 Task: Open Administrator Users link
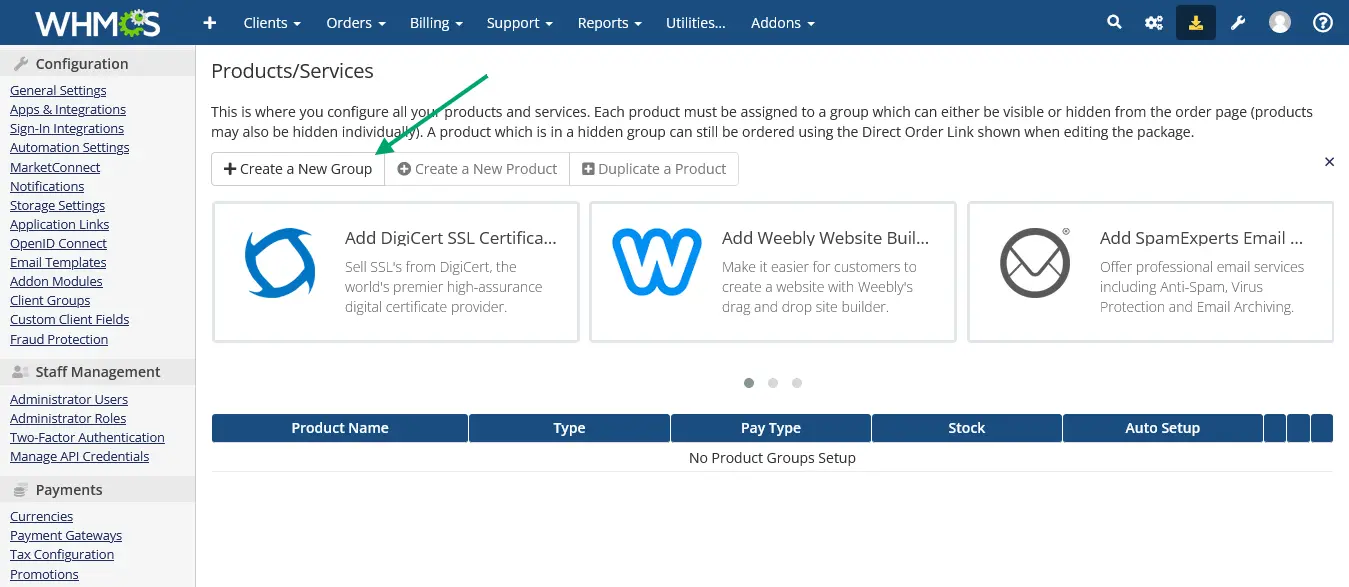point(69,399)
